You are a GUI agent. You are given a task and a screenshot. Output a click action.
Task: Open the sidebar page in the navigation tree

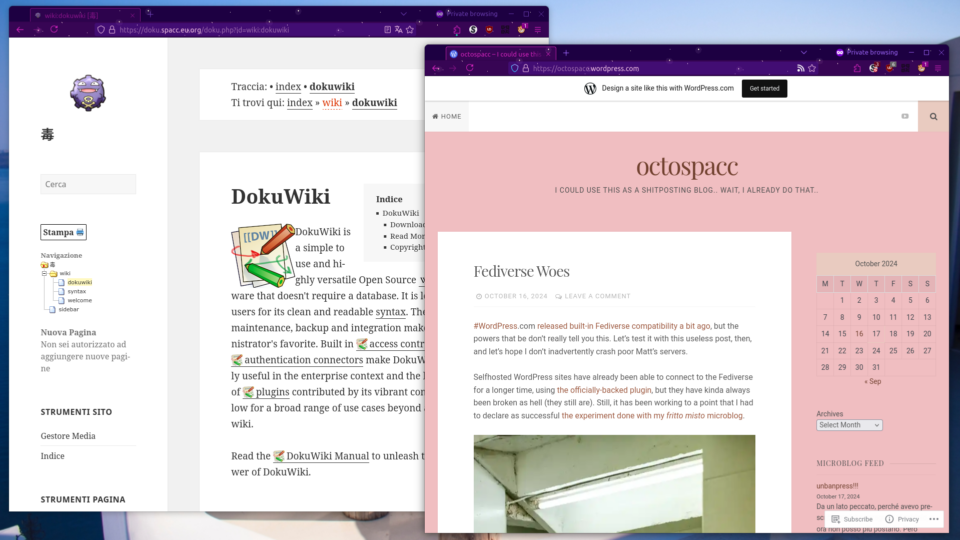tap(69, 310)
